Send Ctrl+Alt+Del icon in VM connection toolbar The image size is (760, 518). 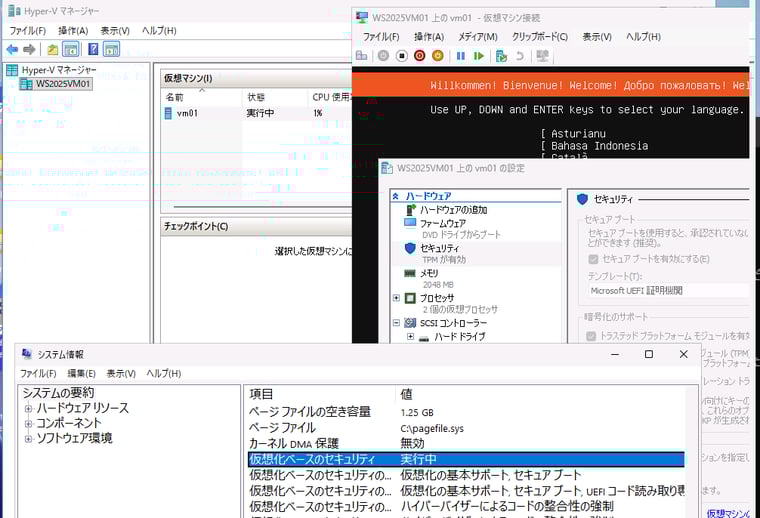click(x=362, y=56)
